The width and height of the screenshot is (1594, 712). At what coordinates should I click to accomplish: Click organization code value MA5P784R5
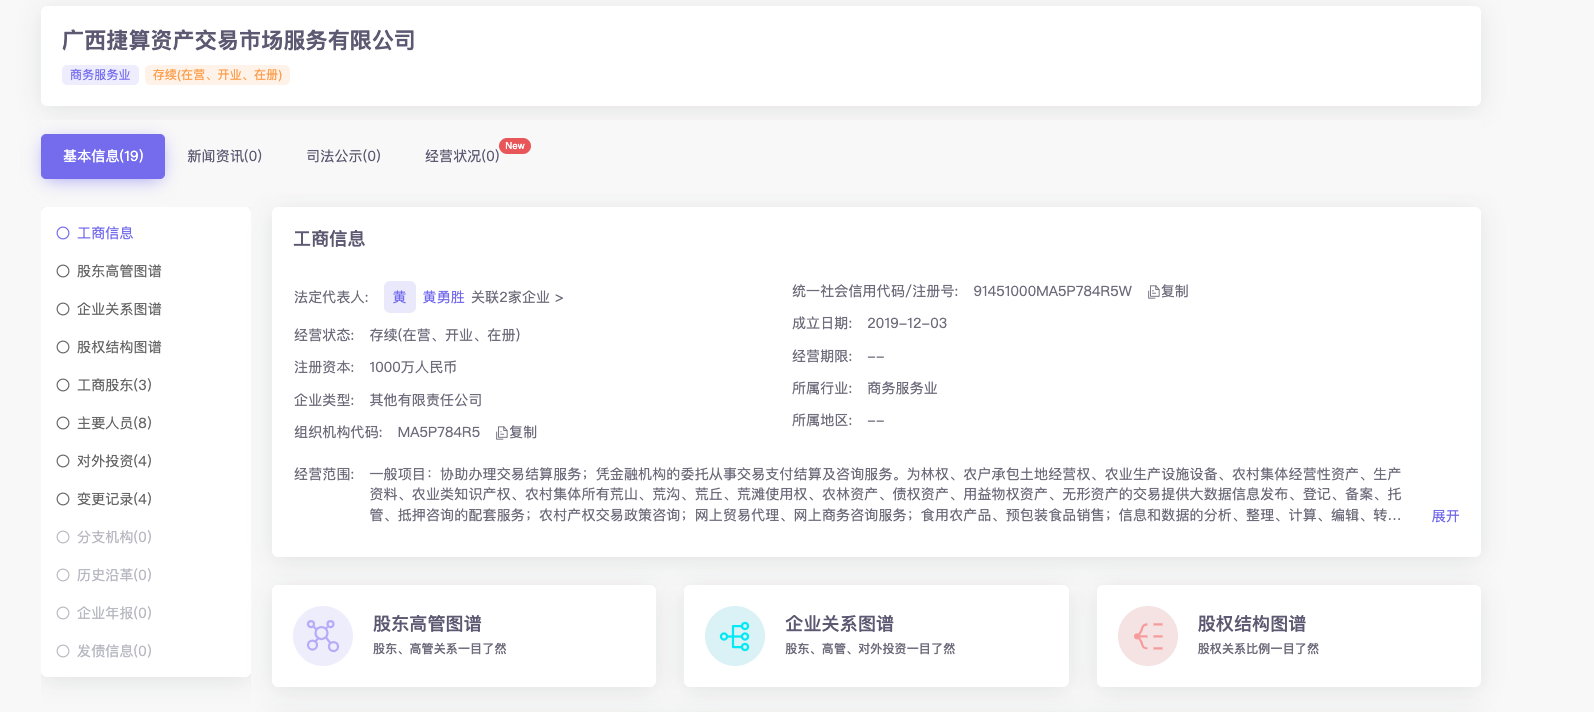[x=439, y=432]
